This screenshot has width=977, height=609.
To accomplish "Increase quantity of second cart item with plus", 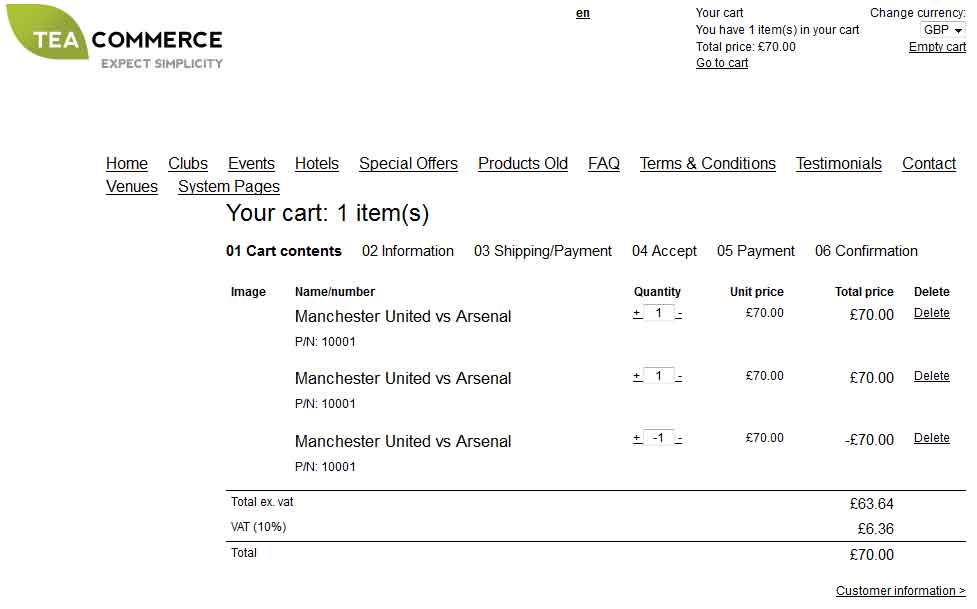I will click(x=637, y=376).
